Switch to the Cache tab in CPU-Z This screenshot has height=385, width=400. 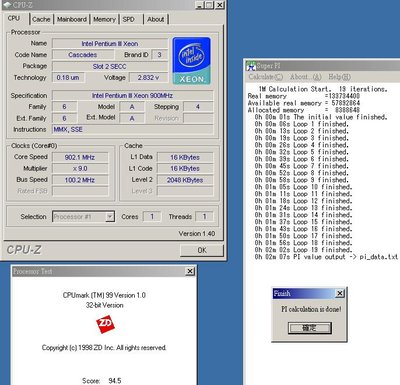click(41, 20)
